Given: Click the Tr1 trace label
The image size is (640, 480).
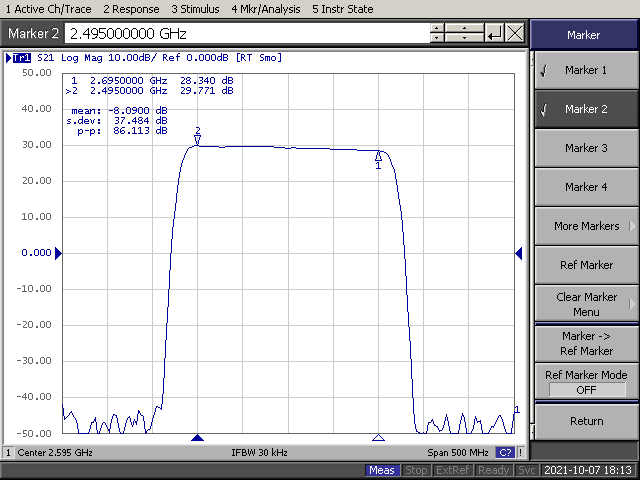Looking at the screenshot, I should tap(20, 58).
